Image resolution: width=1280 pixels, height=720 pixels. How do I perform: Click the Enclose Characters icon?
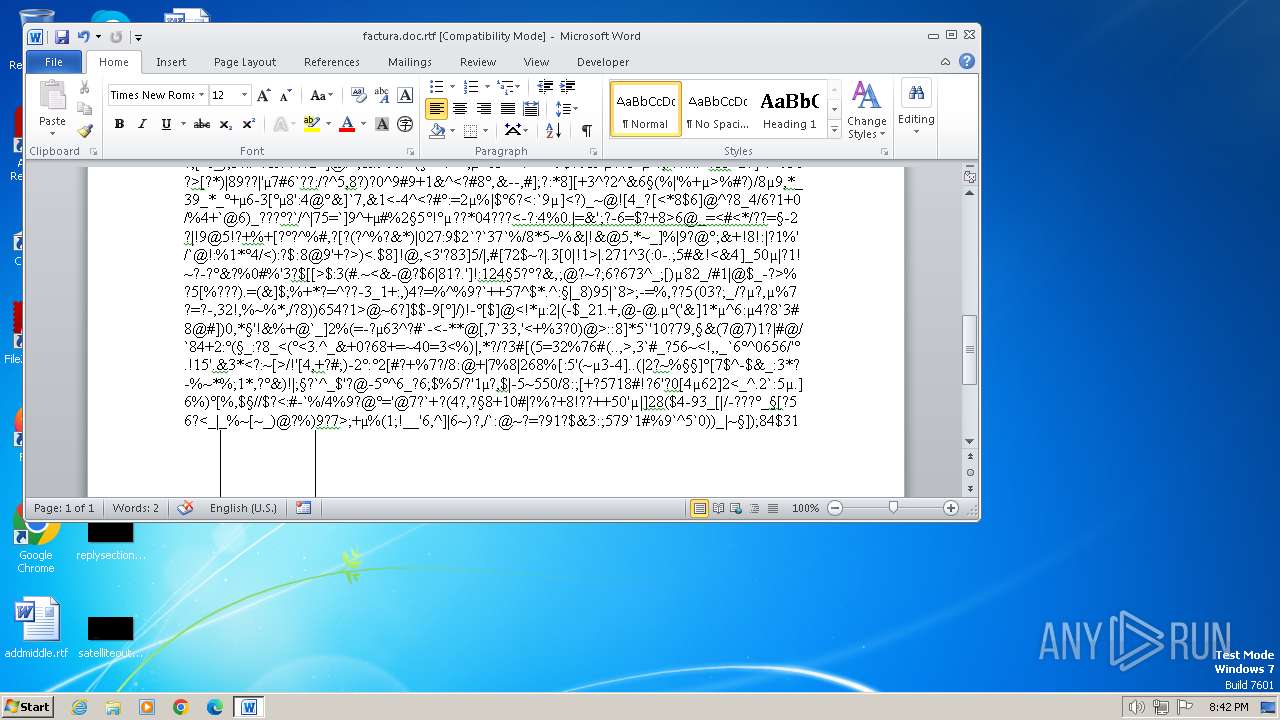(405, 124)
